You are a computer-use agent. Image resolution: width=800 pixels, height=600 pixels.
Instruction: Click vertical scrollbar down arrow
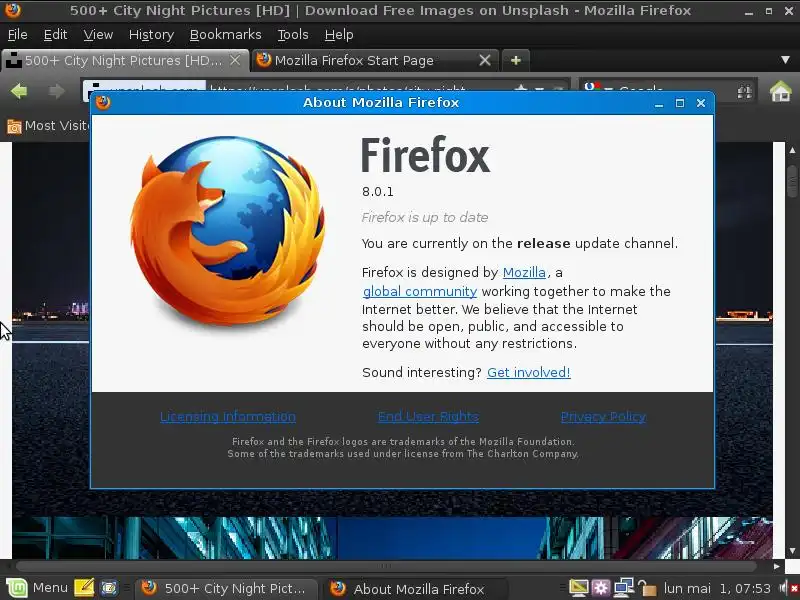click(792, 551)
